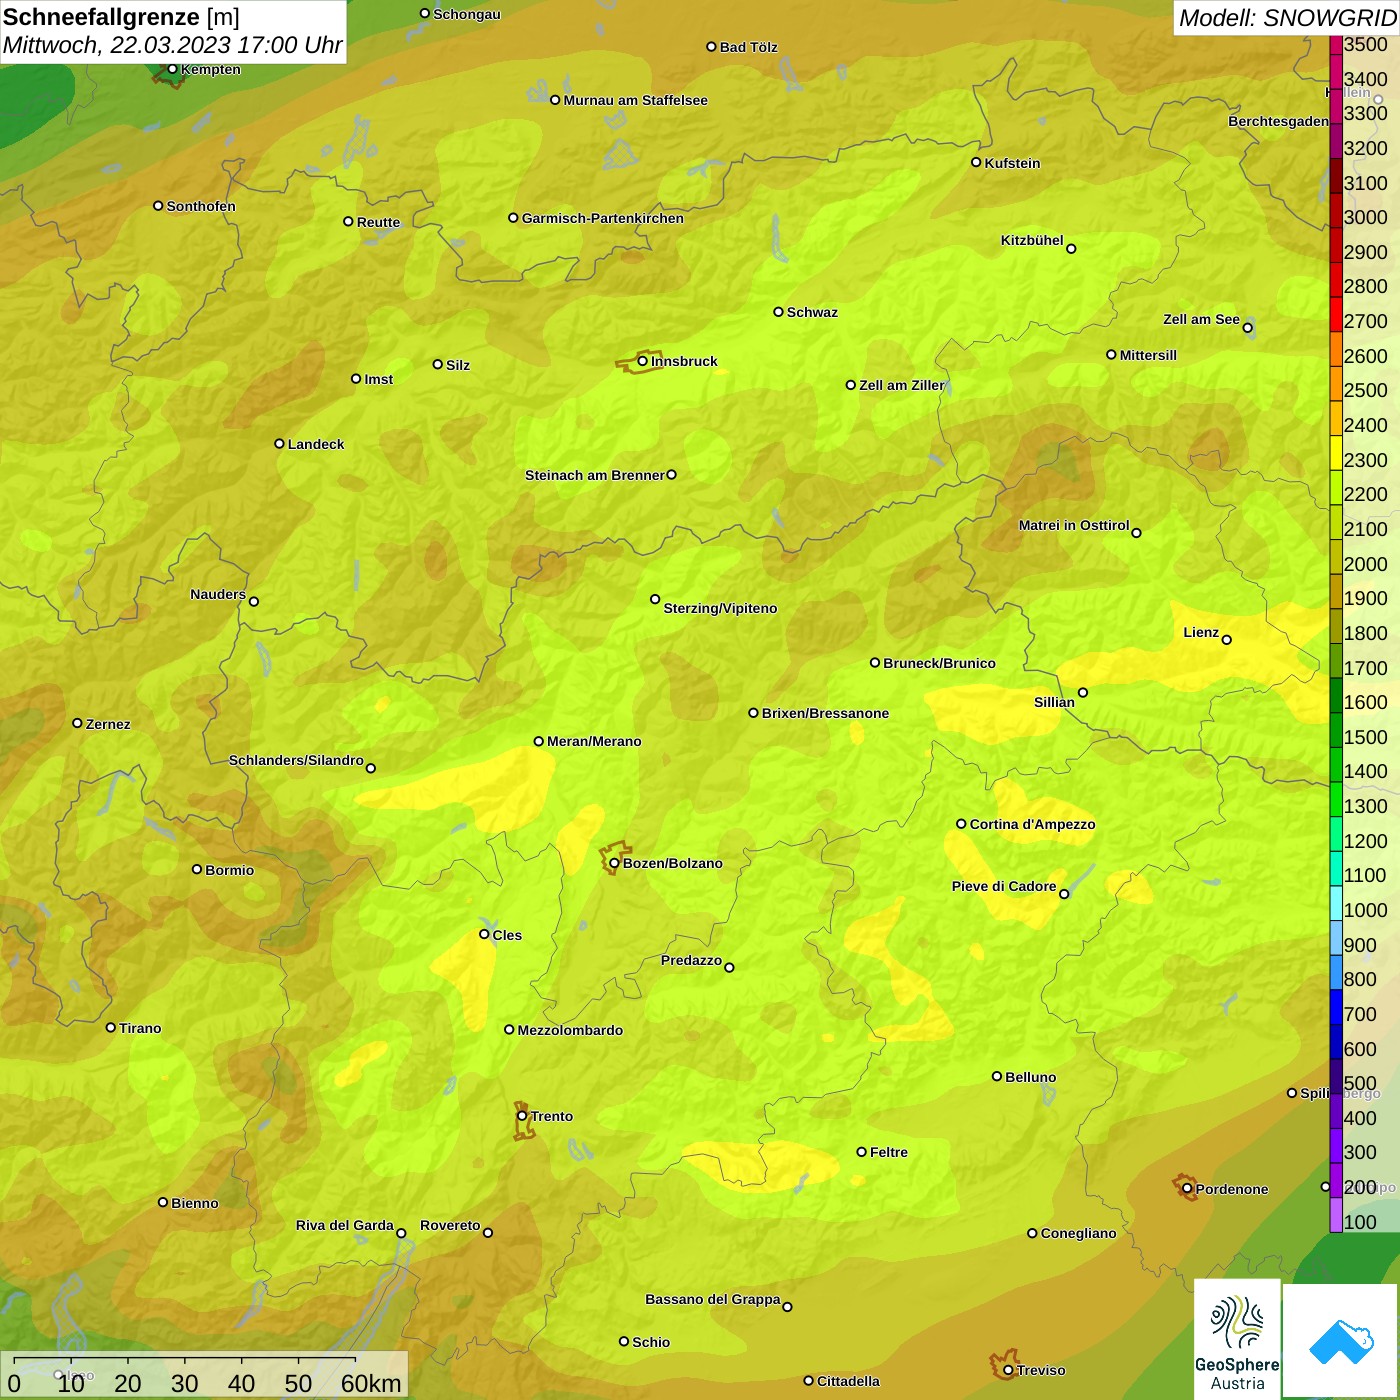Click the 'Schlanders/Silandro' label
This screenshot has width=1400, height=1400.
pyautogui.click(x=296, y=760)
